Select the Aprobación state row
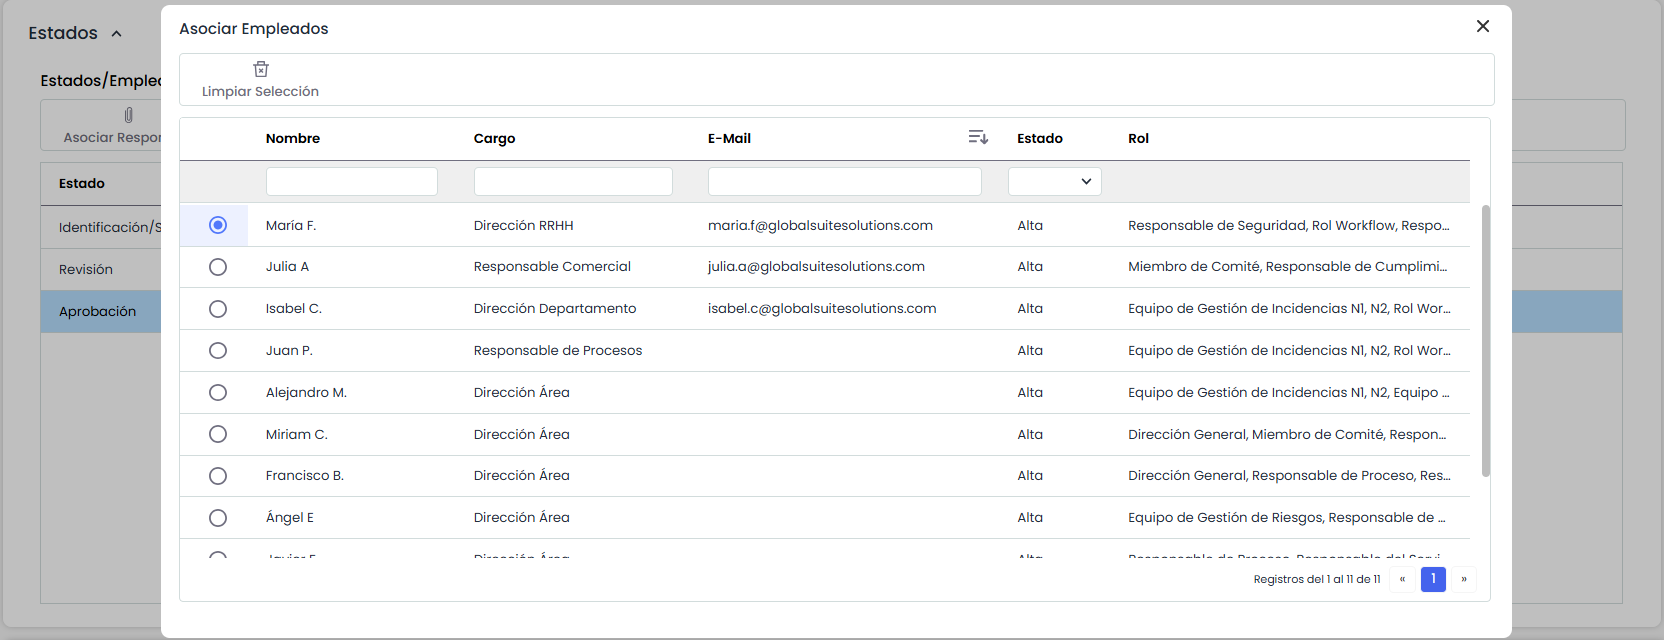The image size is (1664, 640). pos(97,312)
